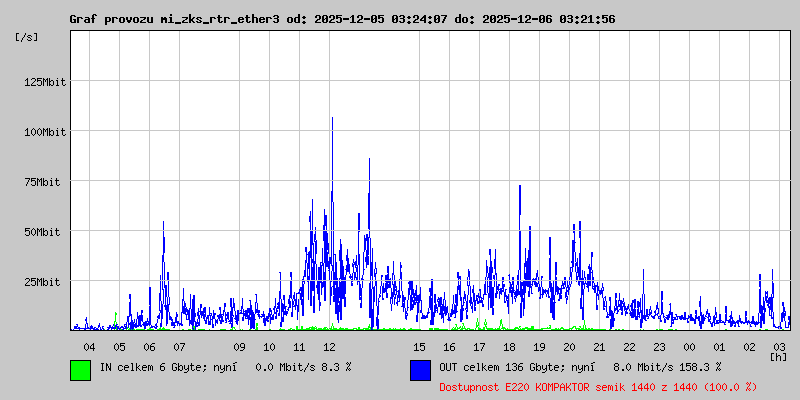800x400 pixels.
Task: Click the blue OUT legend color square
Action: click(x=420, y=369)
